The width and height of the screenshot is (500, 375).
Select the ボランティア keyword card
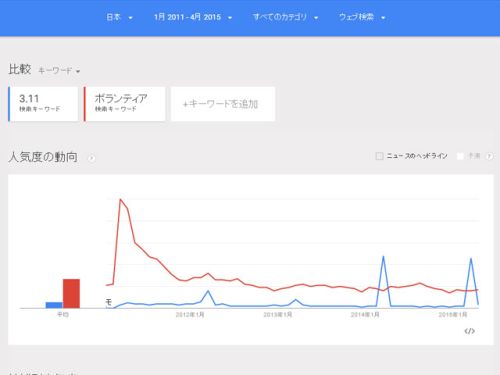pos(125,104)
